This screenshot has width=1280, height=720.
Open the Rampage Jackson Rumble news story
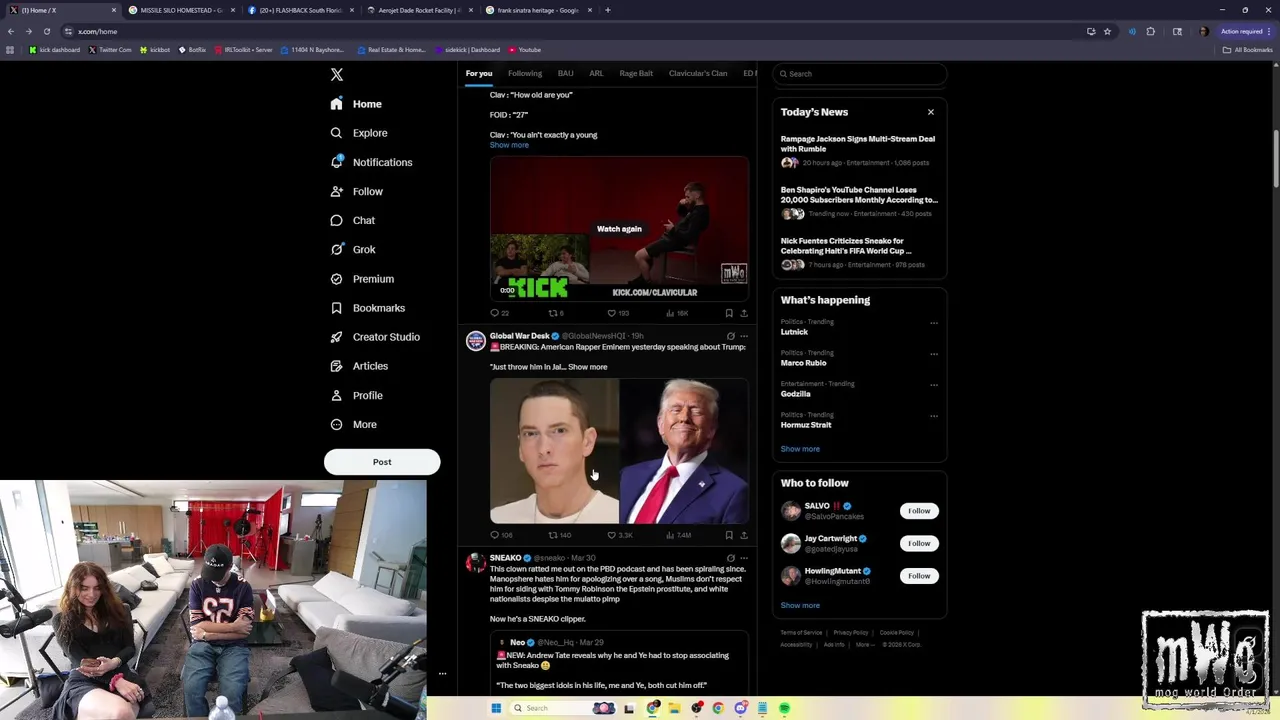click(x=858, y=150)
